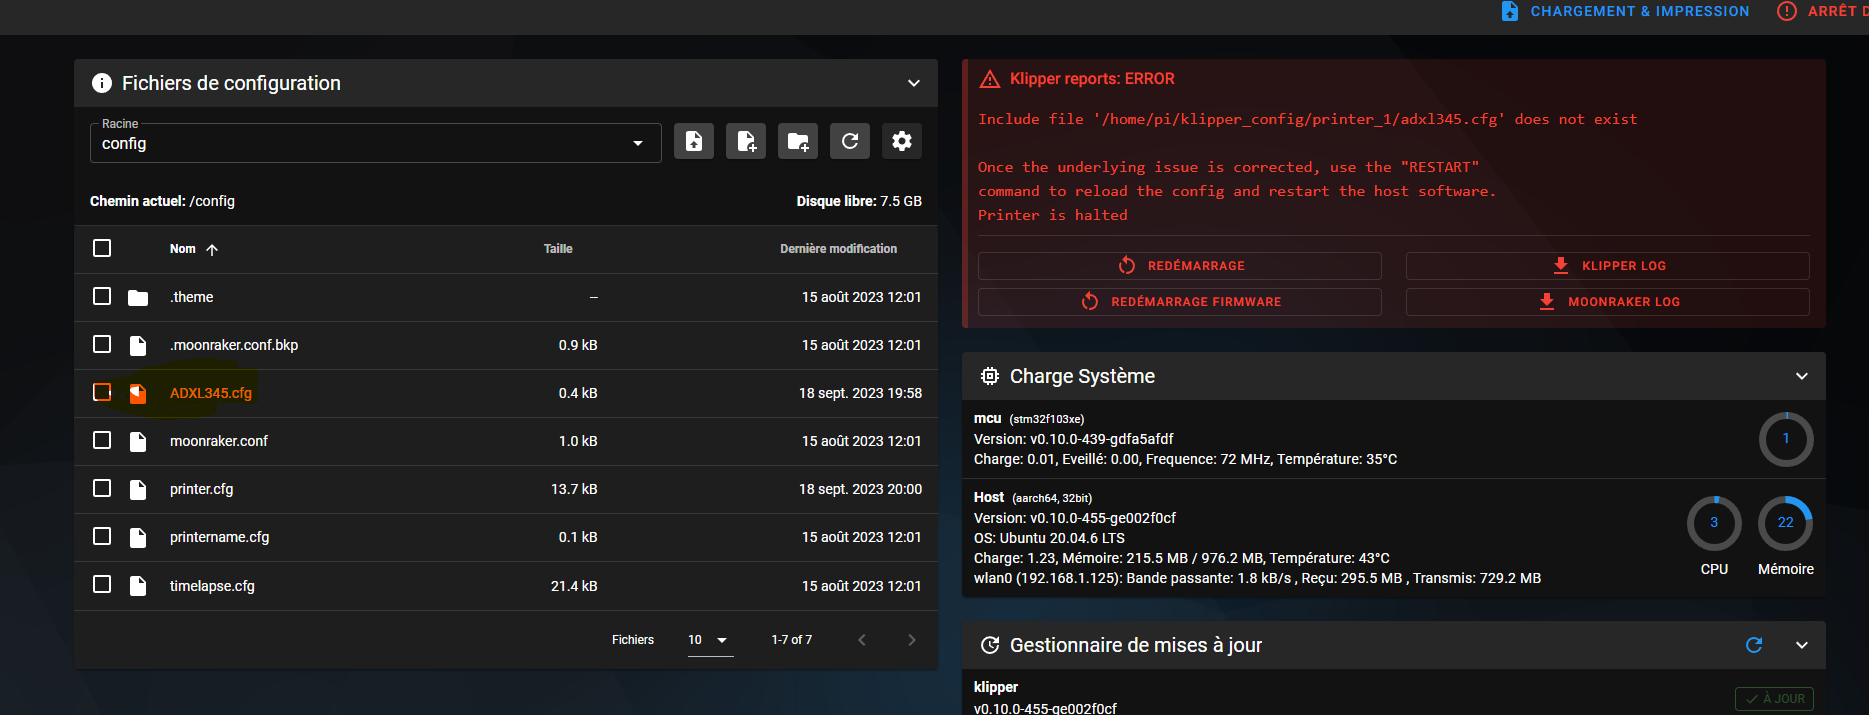Collapse the Fichiers de configuration panel

[x=914, y=83]
